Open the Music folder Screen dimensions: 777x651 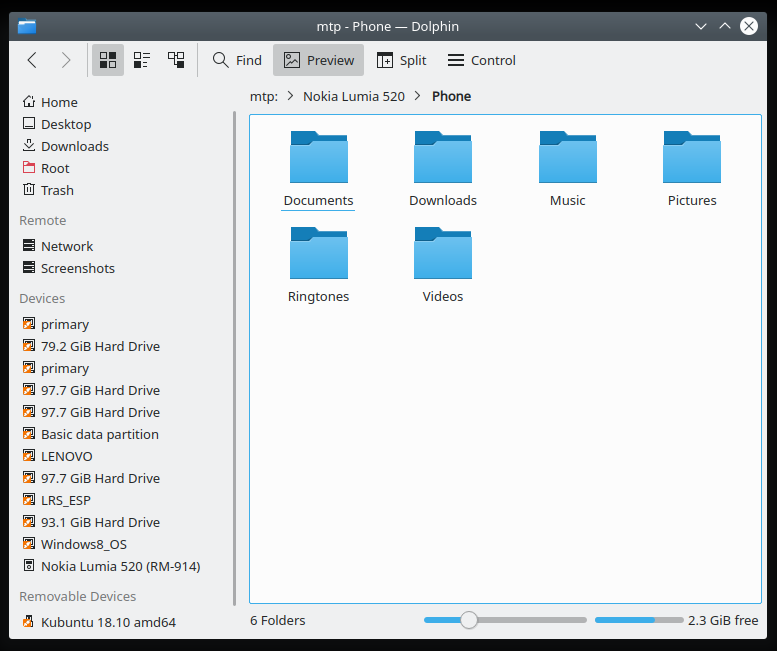point(567,160)
